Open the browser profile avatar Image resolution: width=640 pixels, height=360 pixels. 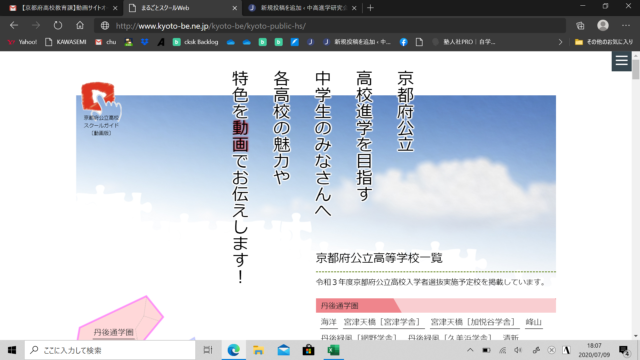[602, 25]
